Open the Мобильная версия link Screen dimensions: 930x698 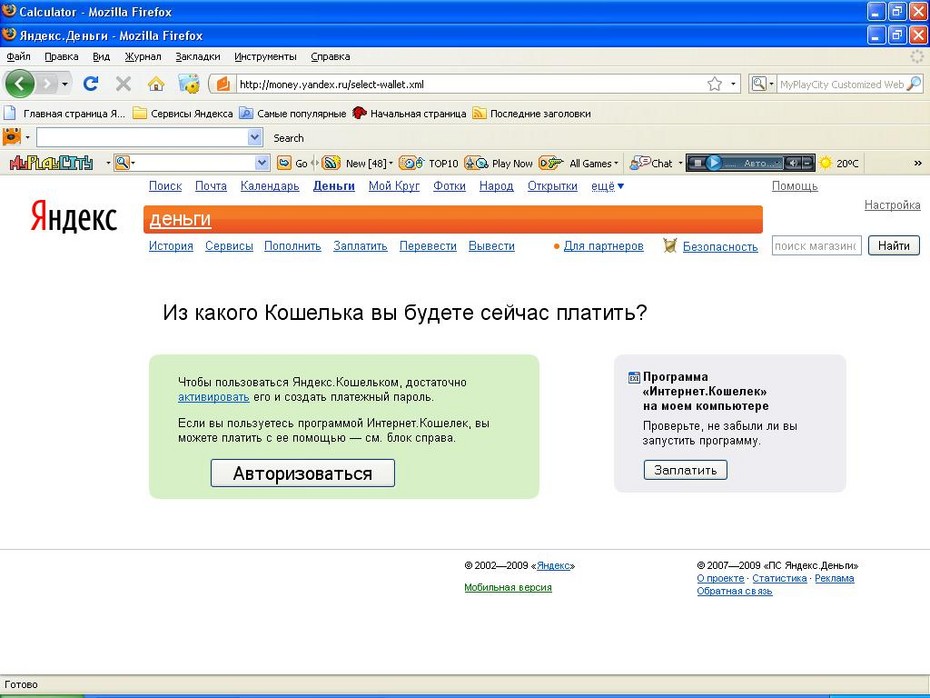coord(508,587)
